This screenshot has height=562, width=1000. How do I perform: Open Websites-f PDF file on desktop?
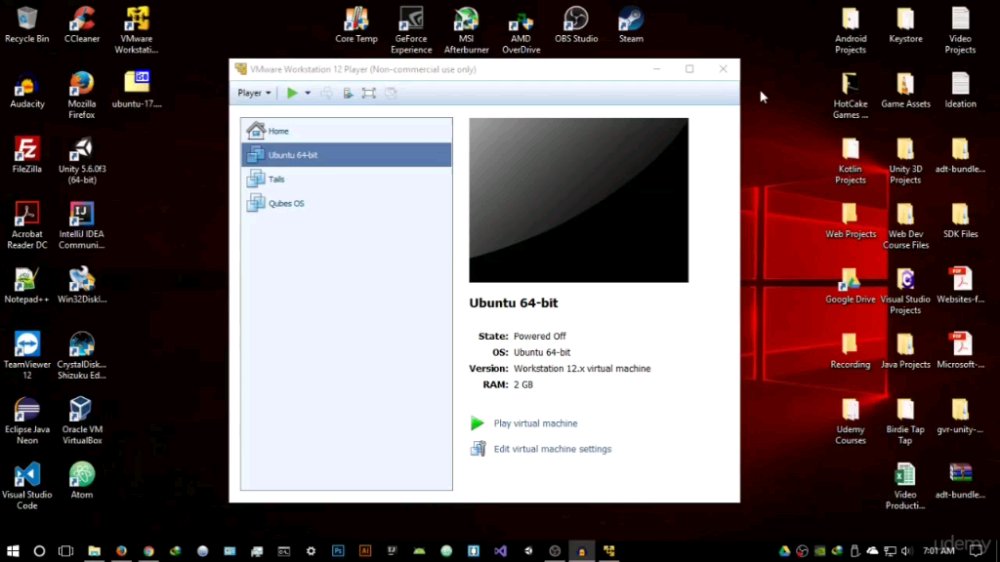click(x=960, y=286)
